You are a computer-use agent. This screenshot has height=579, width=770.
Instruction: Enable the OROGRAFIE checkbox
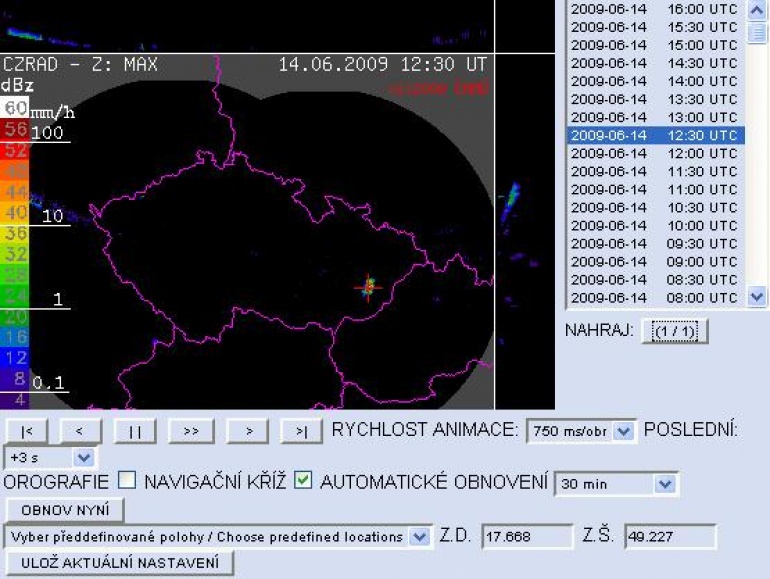coord(127,480)
